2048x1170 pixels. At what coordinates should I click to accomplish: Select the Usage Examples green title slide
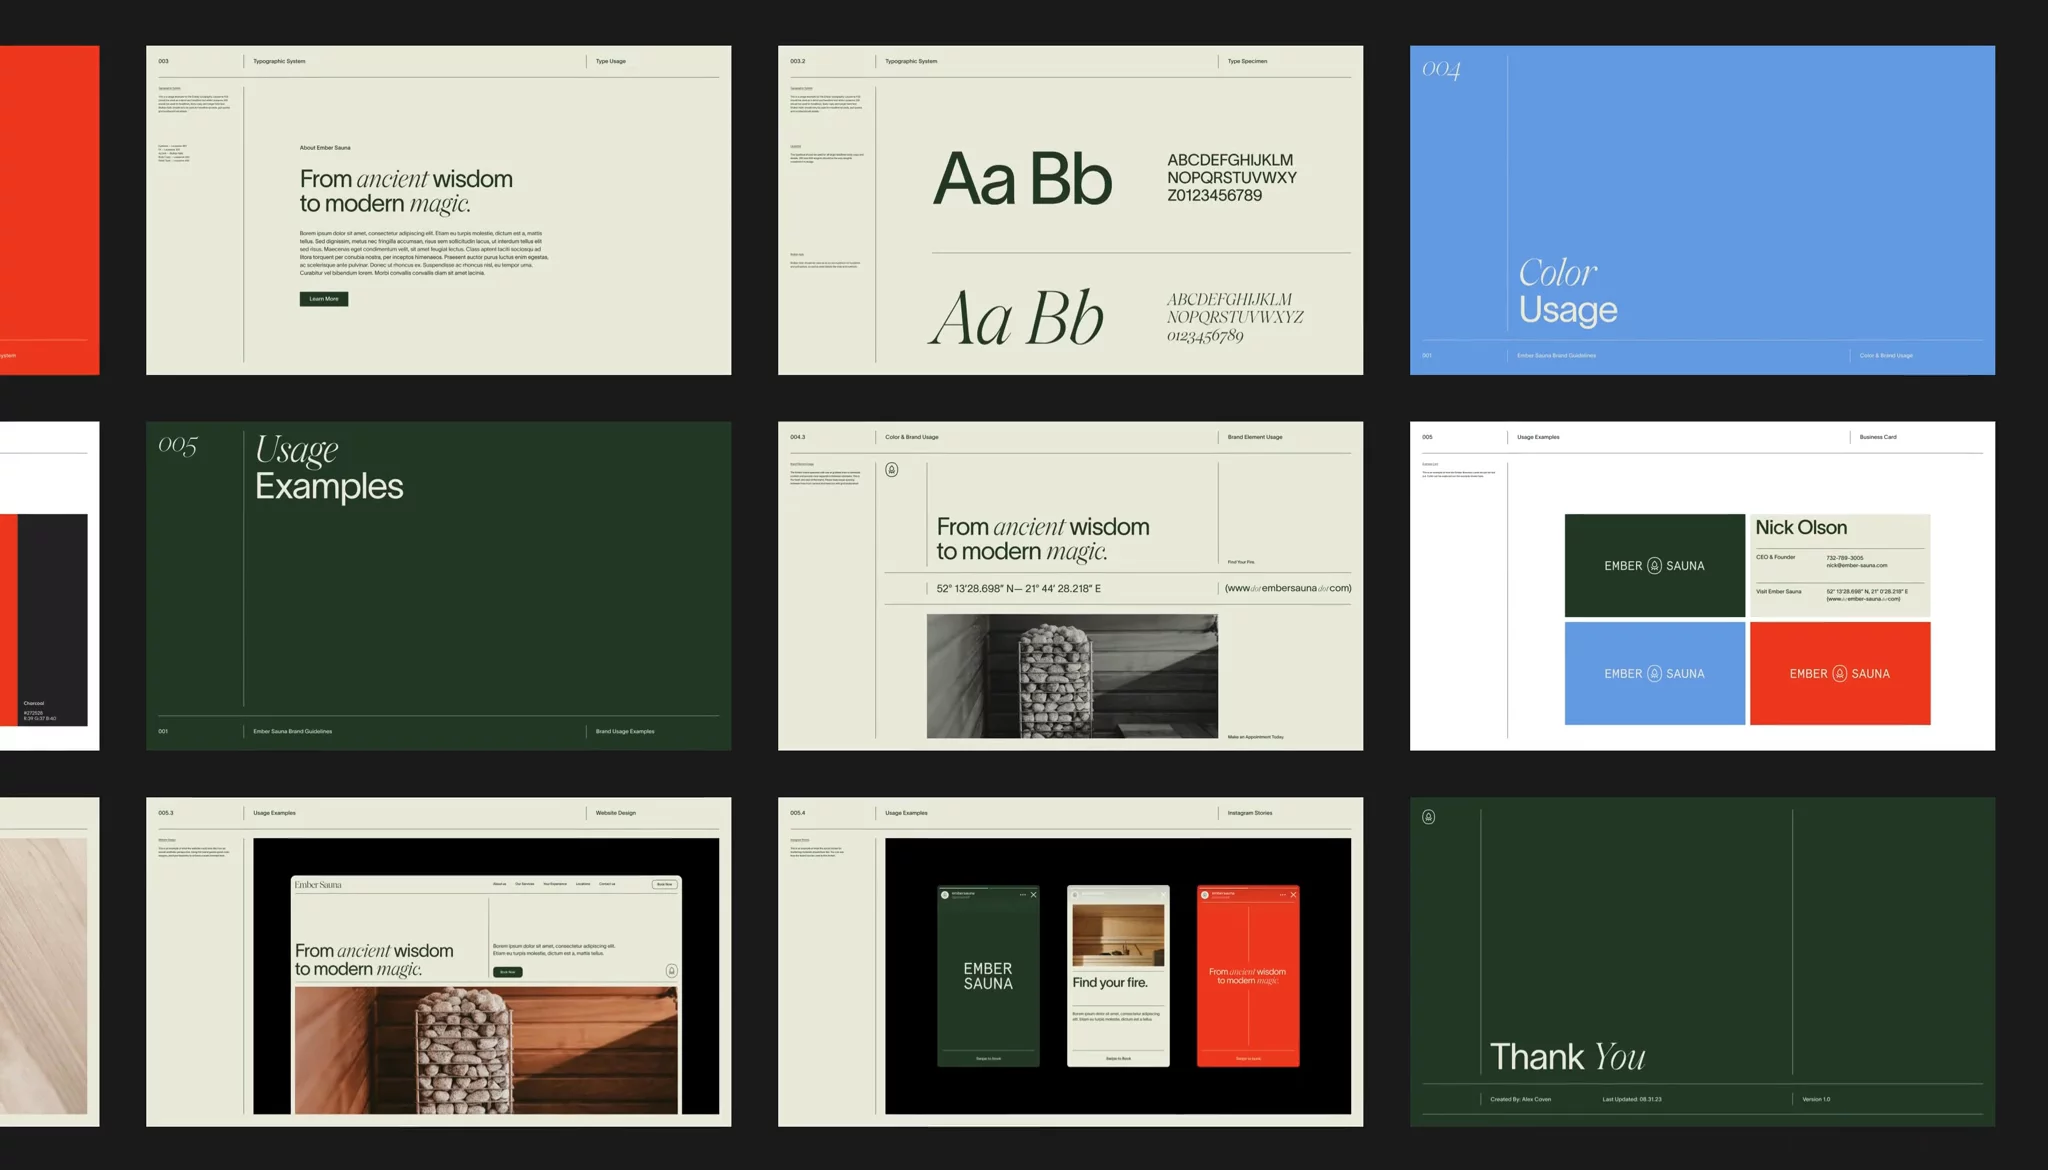[438, 586]
